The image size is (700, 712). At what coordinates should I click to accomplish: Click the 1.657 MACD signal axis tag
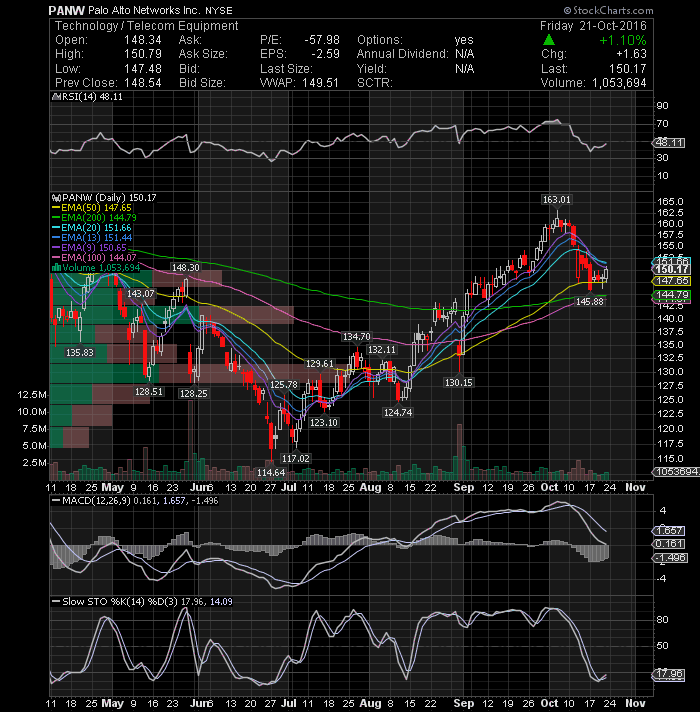pos(670,530)
